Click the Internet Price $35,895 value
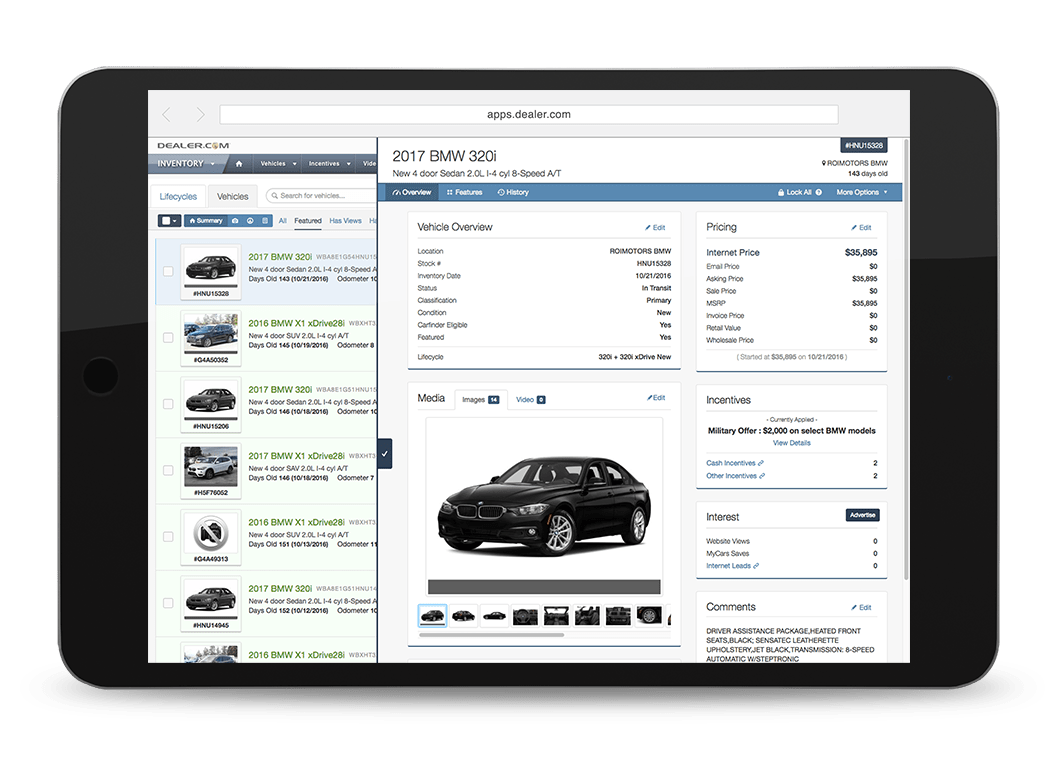Screen dimensions: 1063x772 pyautogui.click(x=861, y=253)
